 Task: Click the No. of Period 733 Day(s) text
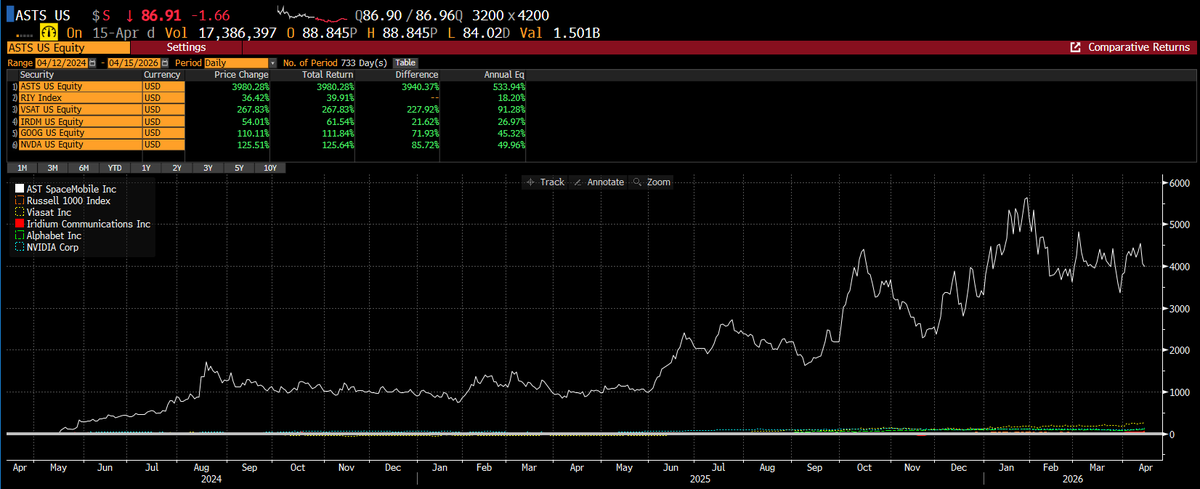click(335, 62)
